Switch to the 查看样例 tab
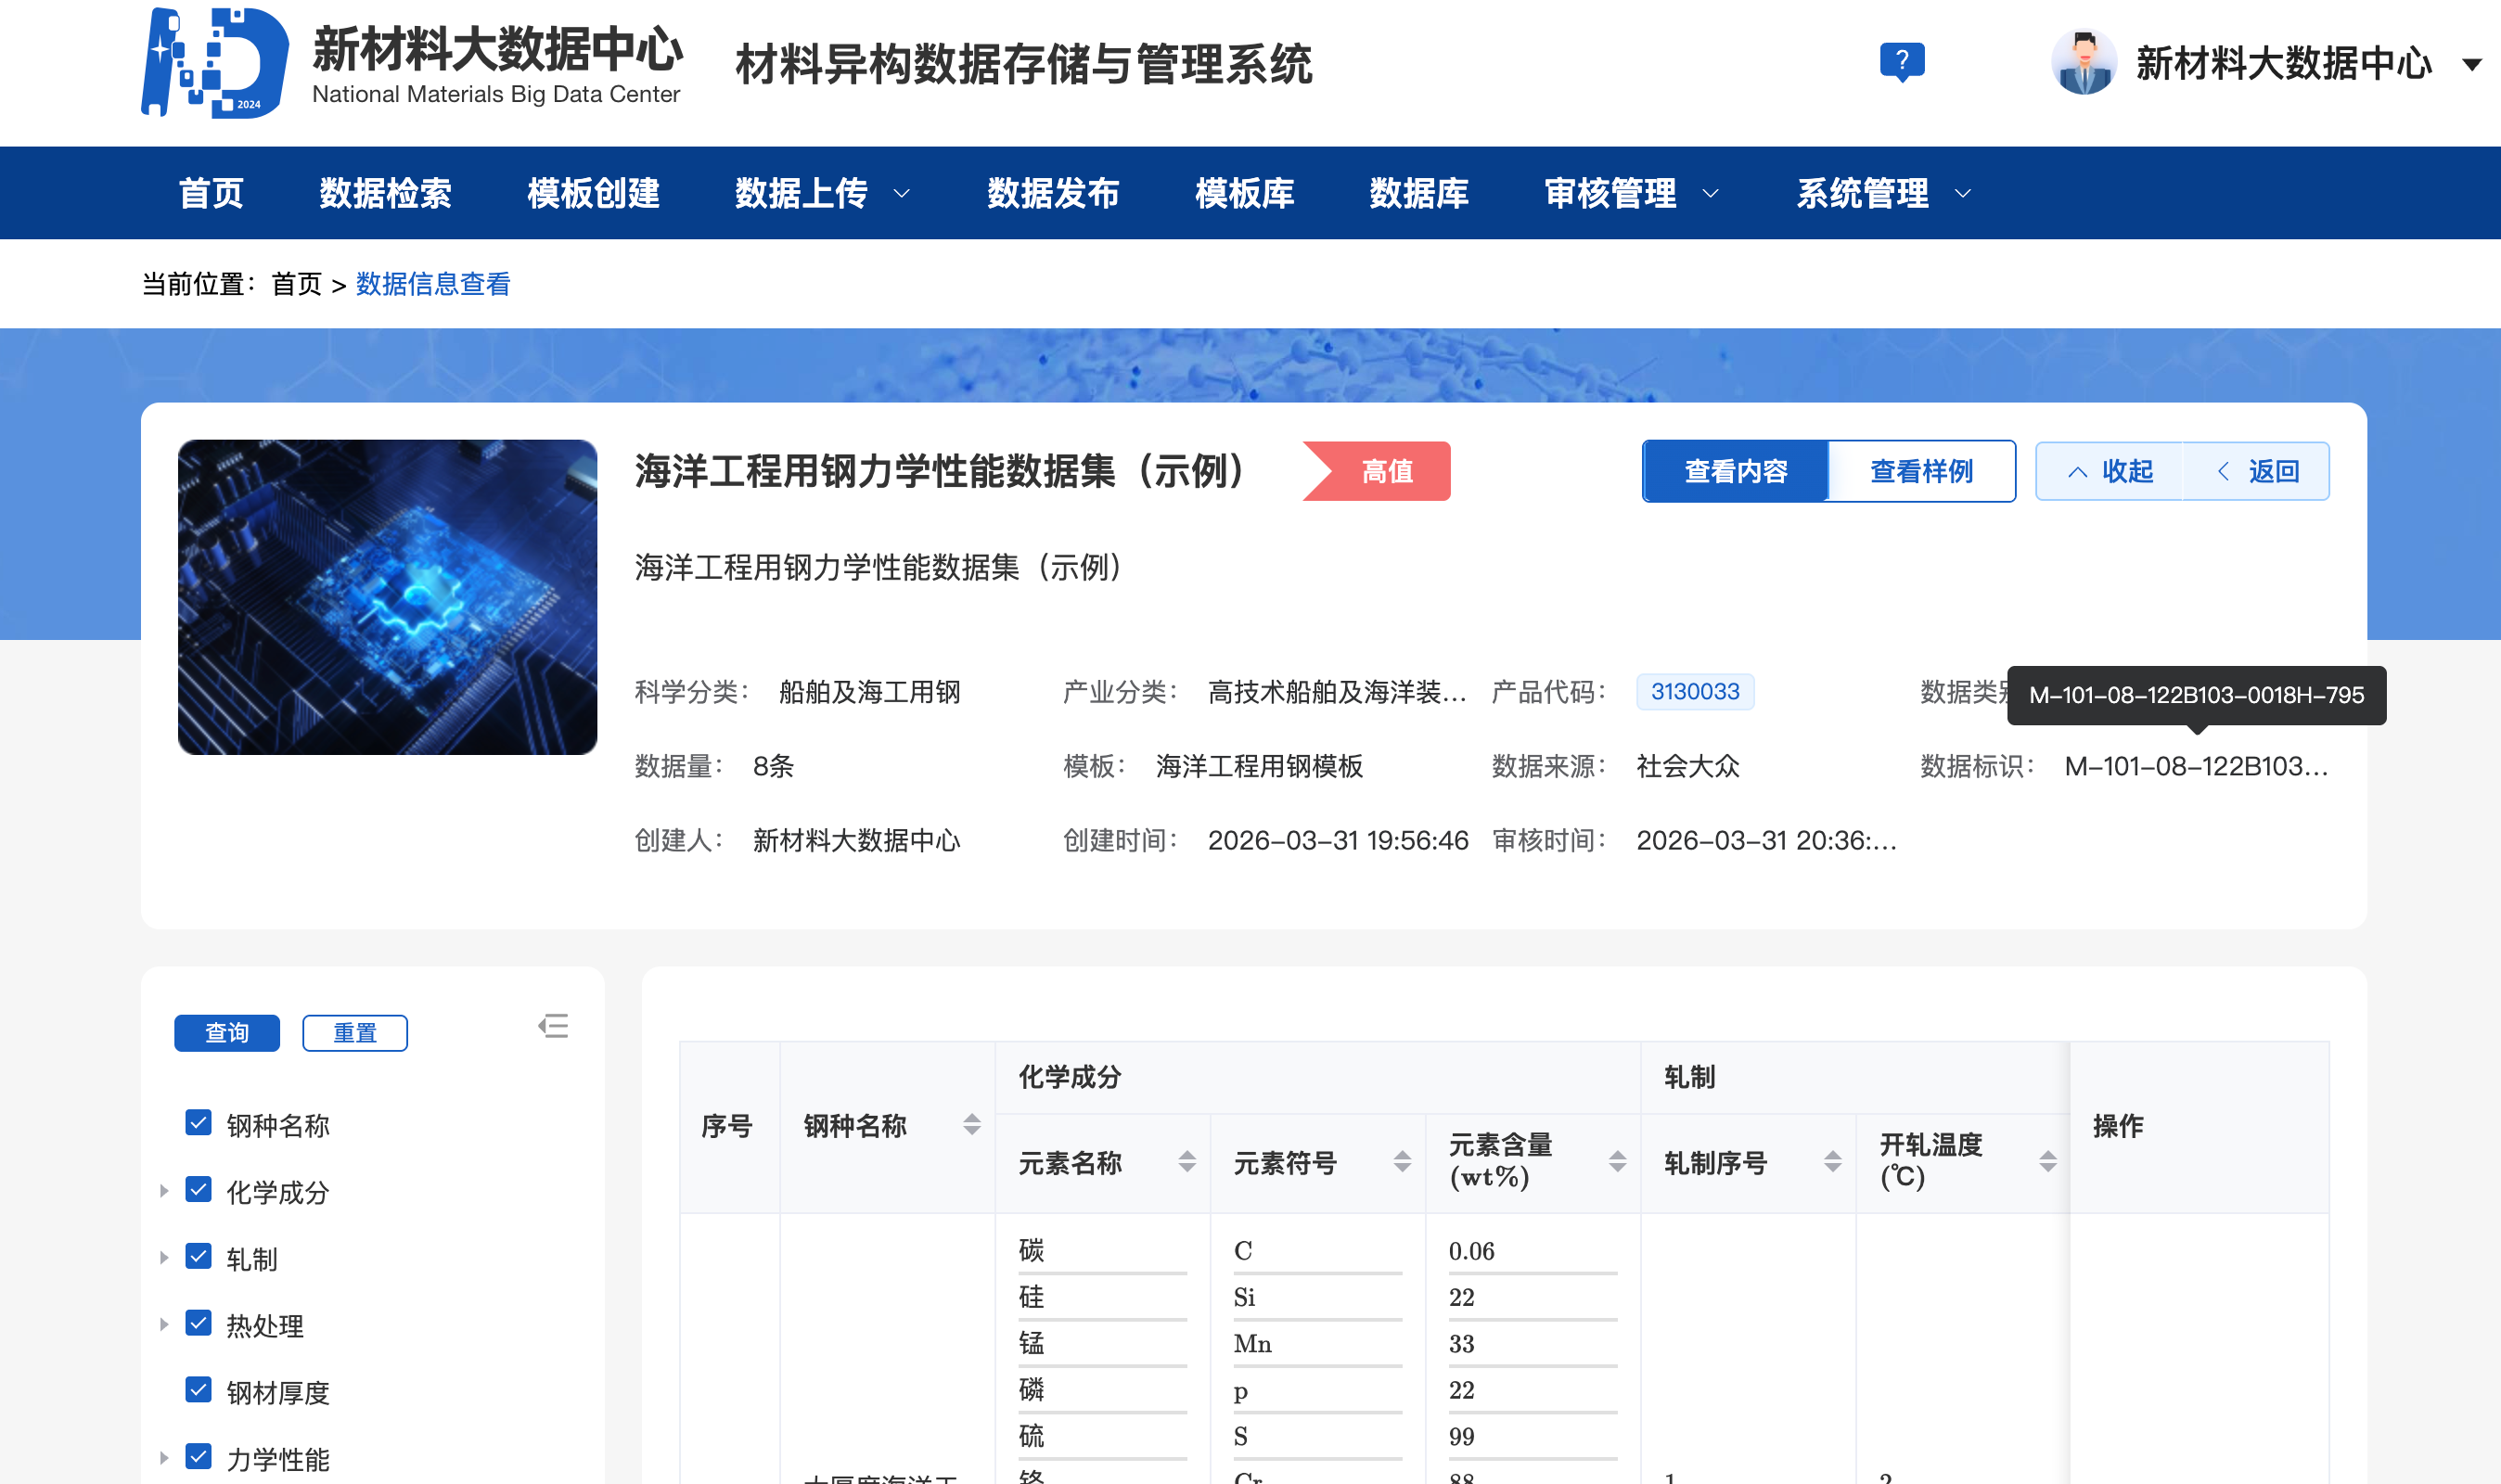 point(1920,471)
